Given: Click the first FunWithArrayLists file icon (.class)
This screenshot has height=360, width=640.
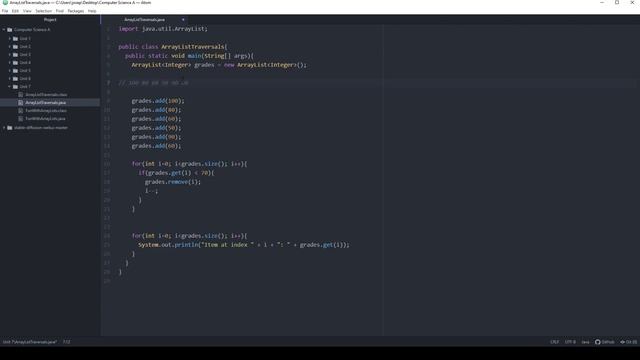Looking at the screenshot, I should [21, 111].
